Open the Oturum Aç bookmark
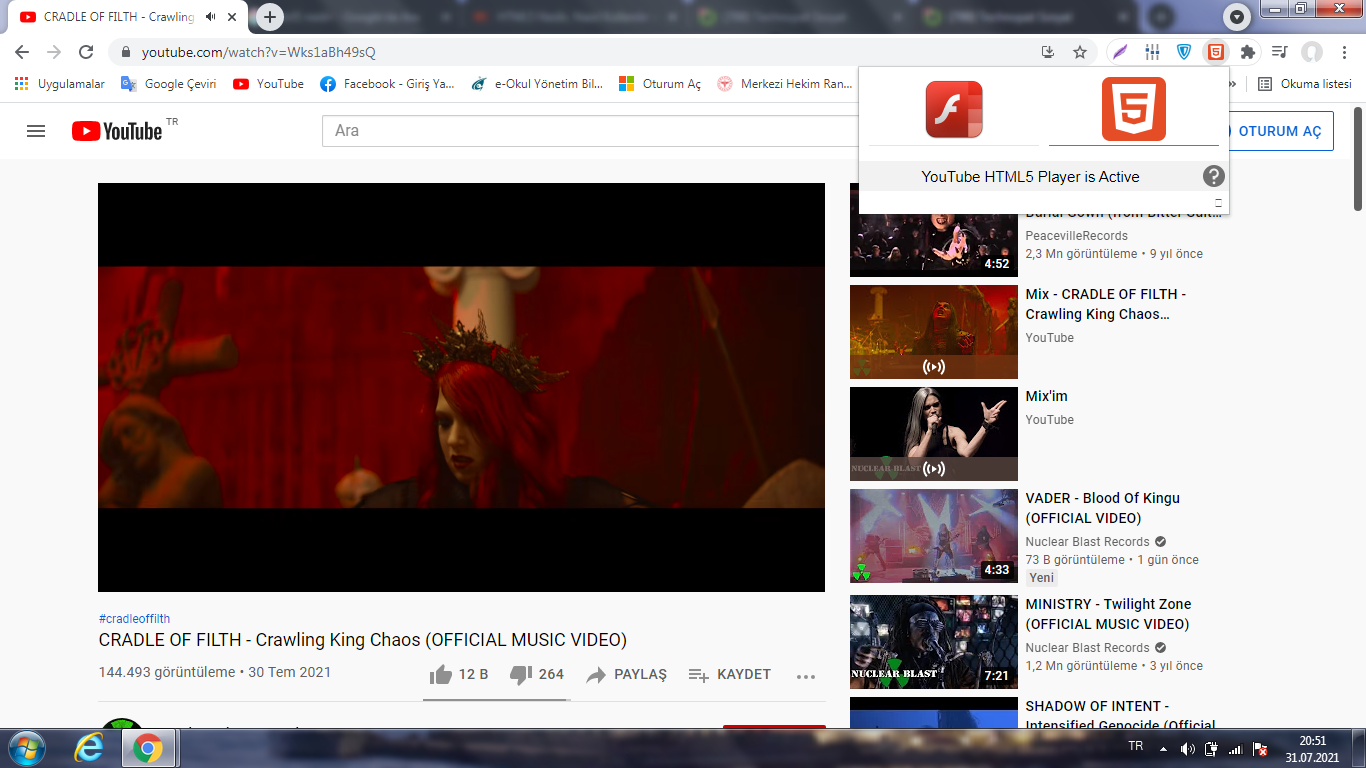The width and height of the screenshot is (1366, 768). pos(660,84)
